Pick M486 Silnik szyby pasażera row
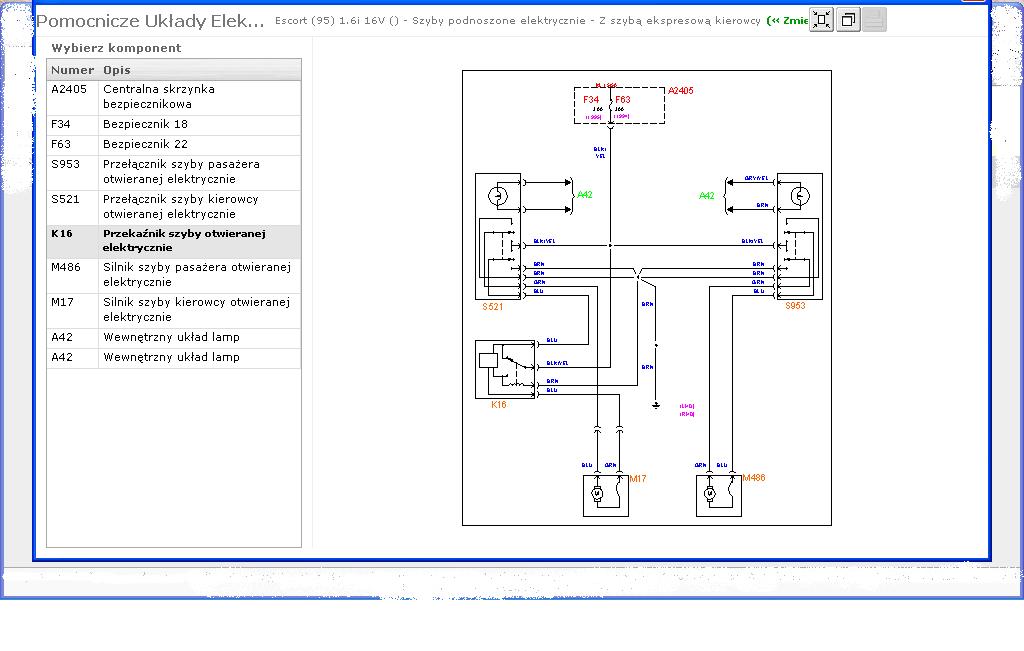1024x651 pixels. click(173, 275)
